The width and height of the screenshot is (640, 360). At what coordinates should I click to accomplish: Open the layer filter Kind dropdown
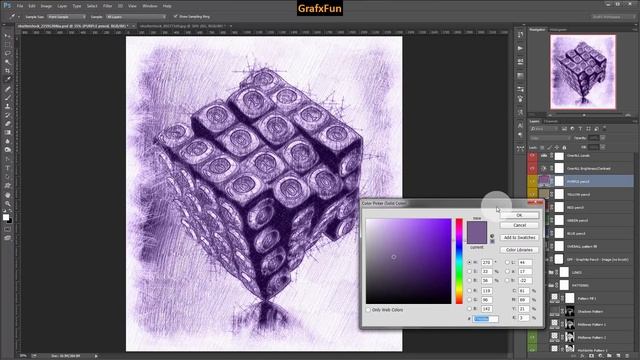[x=544, y=129]
